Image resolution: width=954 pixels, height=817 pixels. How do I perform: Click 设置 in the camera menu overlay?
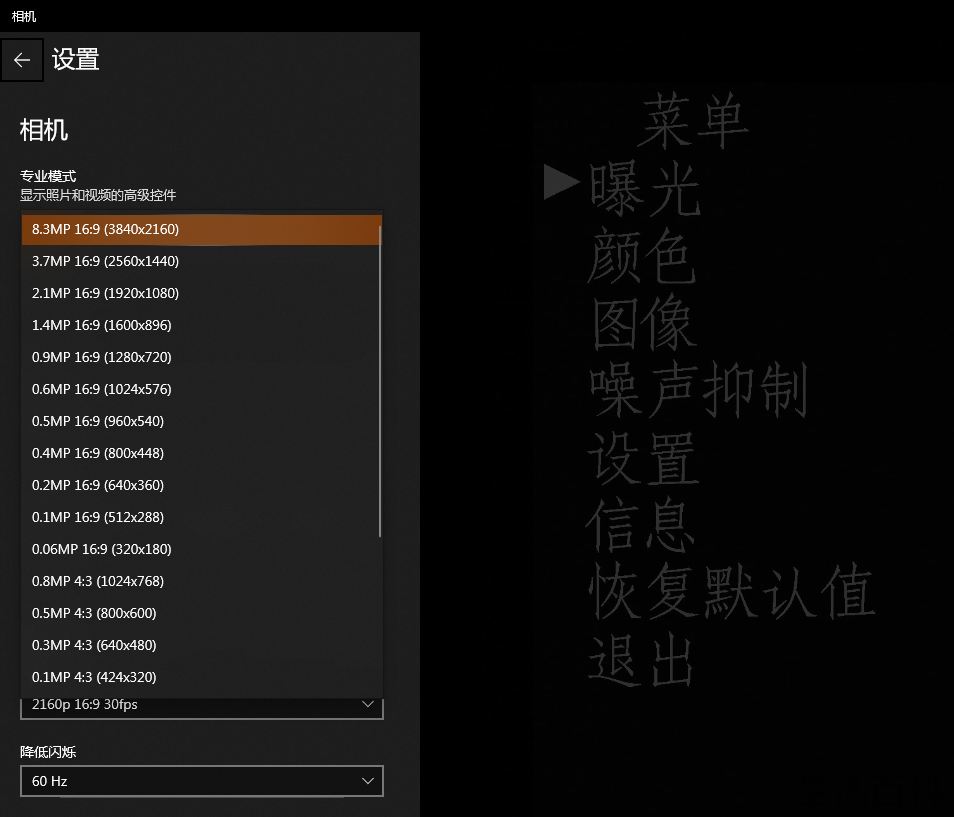(x=642, y=458)
